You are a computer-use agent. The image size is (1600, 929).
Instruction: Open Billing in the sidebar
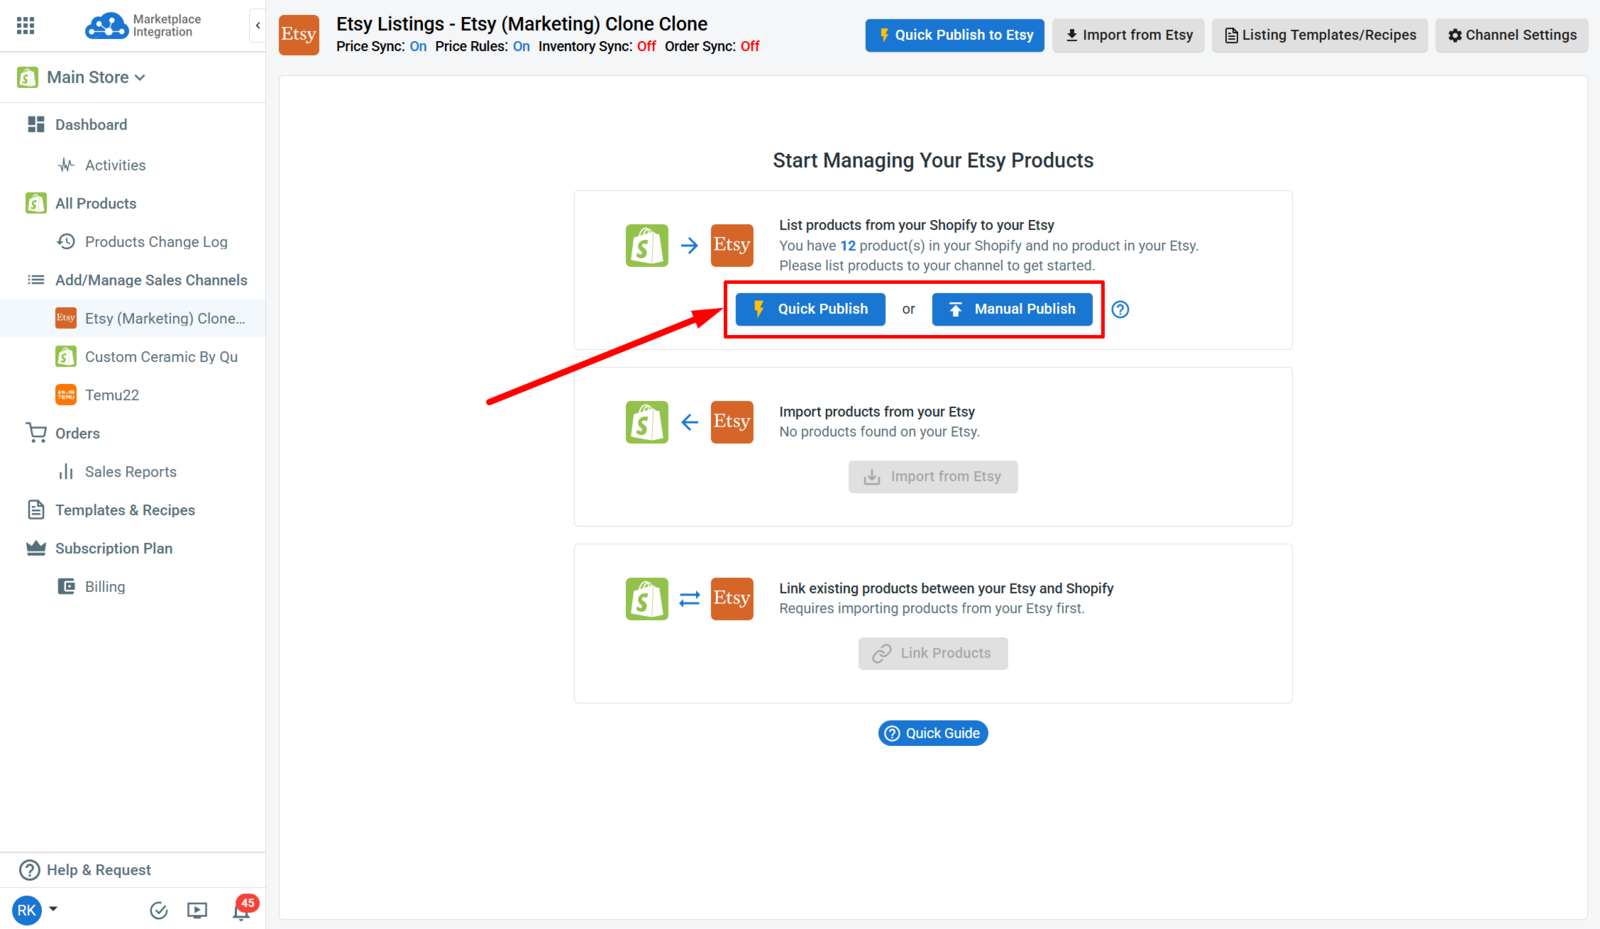coord(105,587)
